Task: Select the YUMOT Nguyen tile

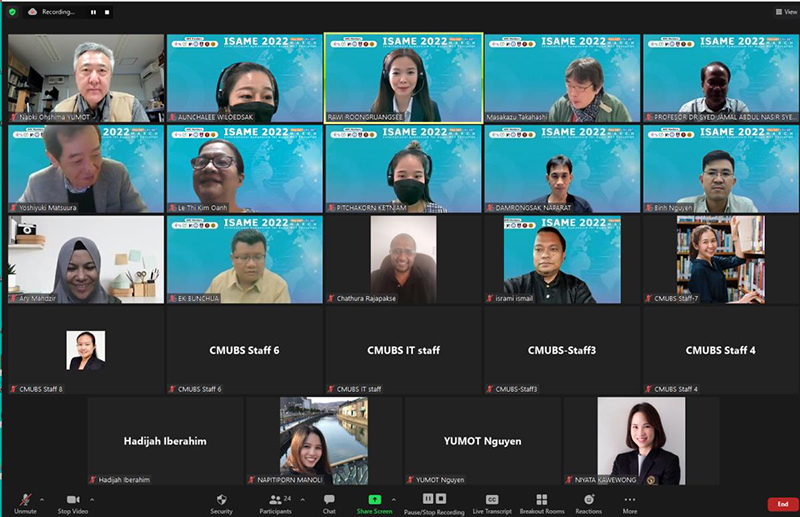Action: point(483,441)
